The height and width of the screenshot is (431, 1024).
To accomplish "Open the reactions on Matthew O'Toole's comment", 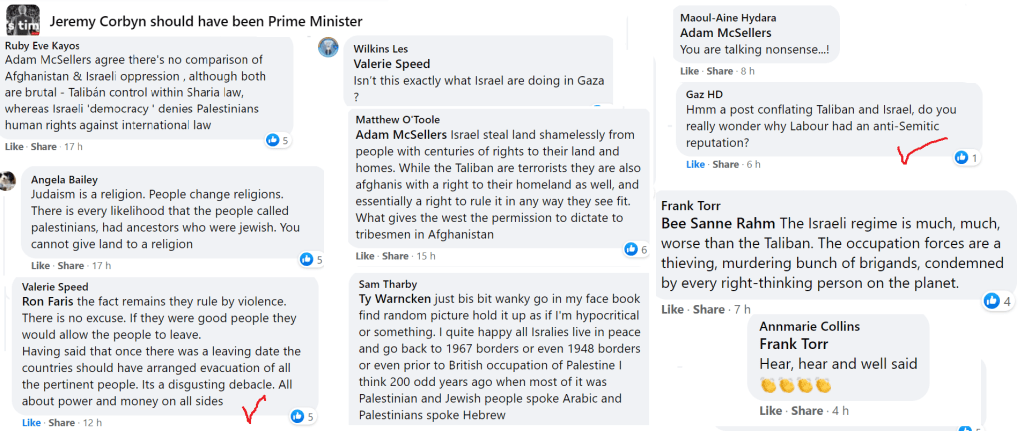I will click(631, 249).
